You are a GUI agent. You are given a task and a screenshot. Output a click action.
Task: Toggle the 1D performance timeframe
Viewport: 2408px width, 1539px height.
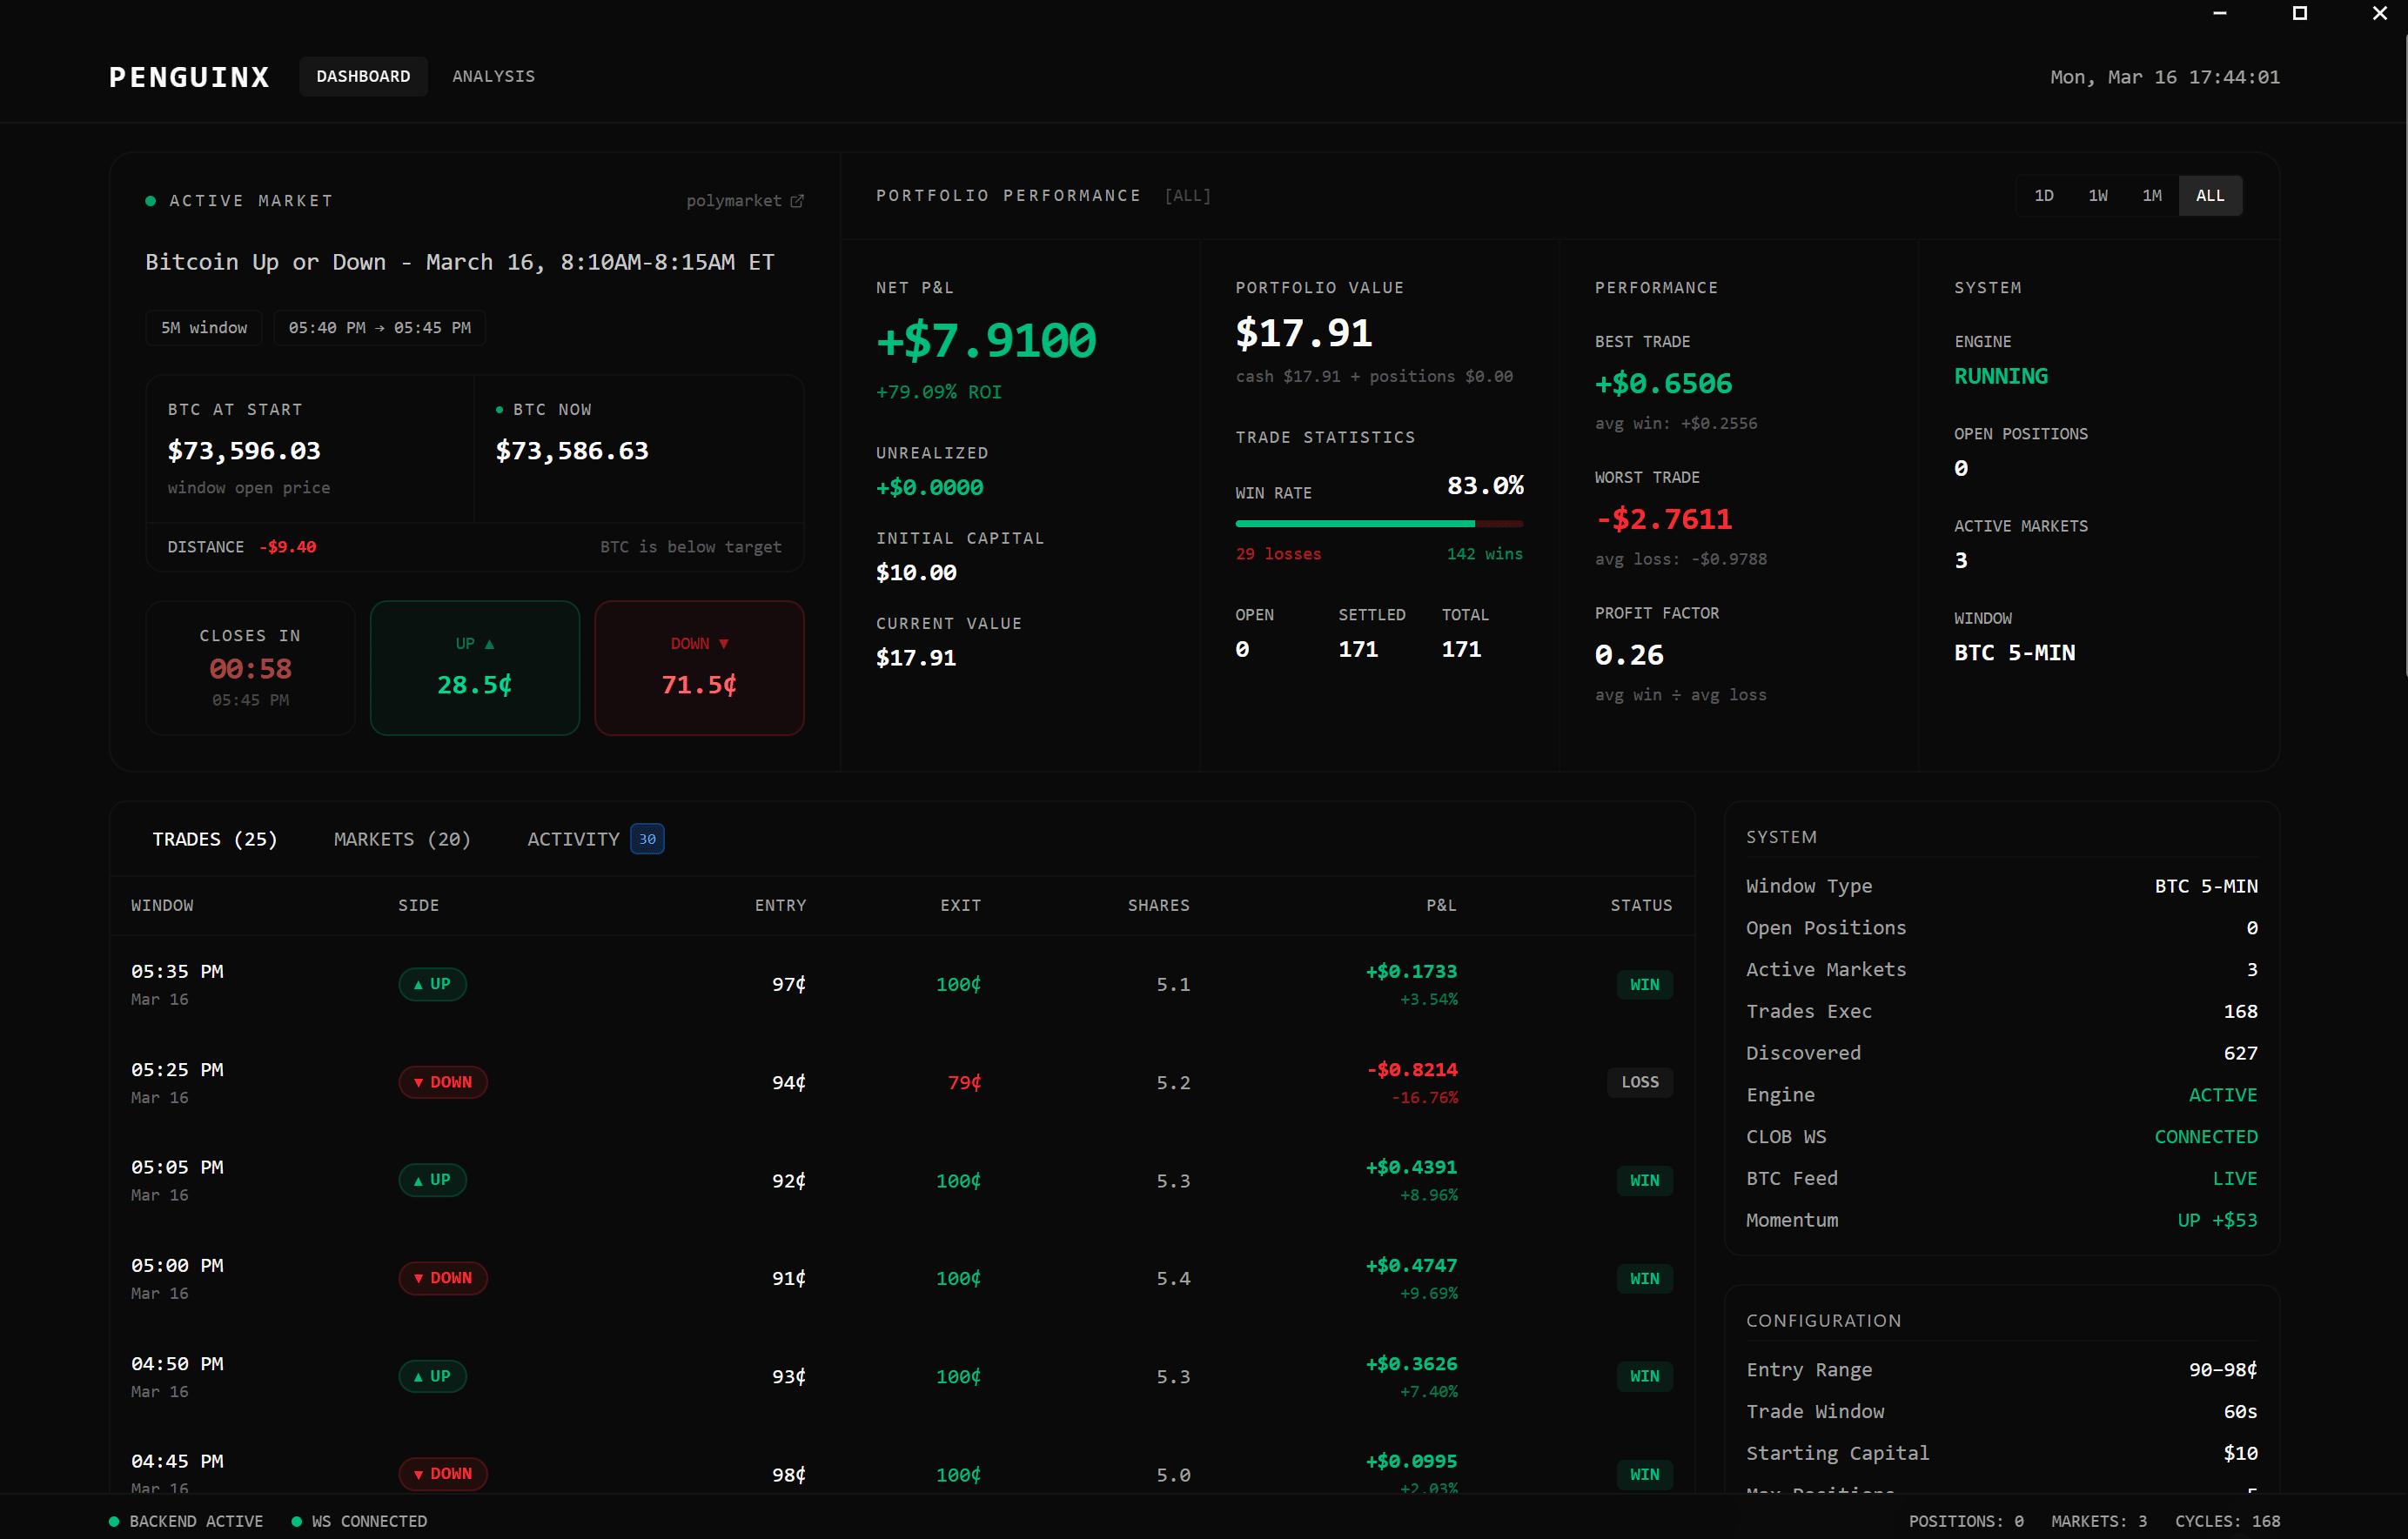(2044, 195)
